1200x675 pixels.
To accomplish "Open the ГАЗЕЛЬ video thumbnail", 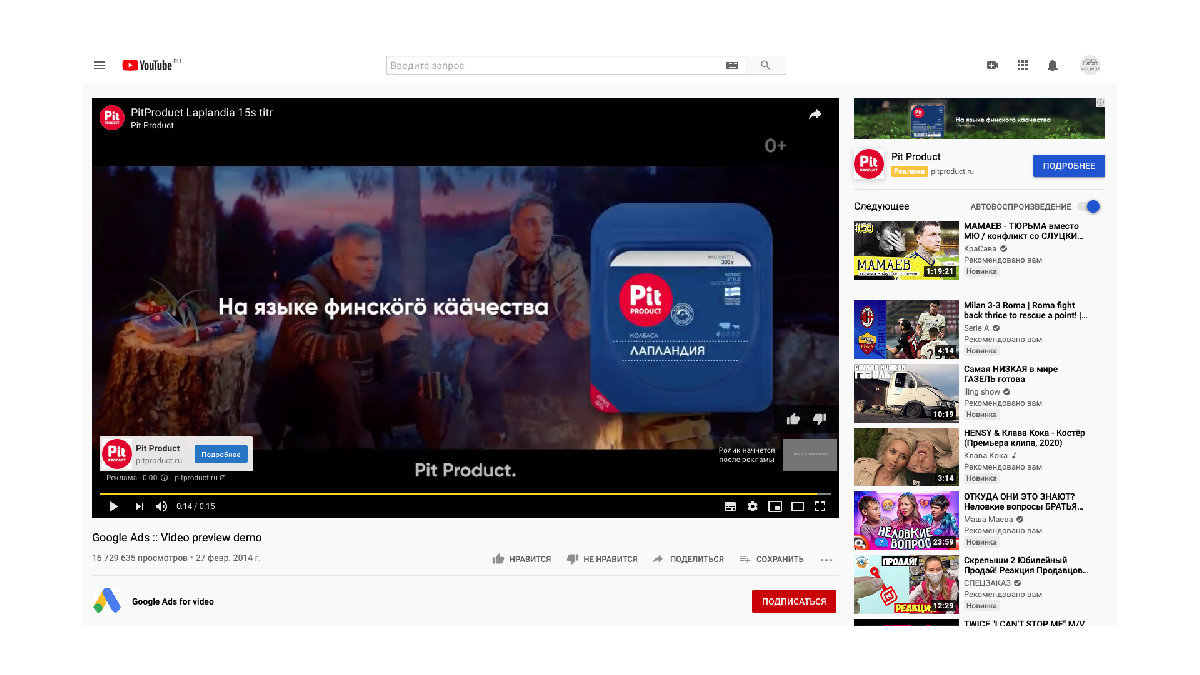I will coord(906,393).
